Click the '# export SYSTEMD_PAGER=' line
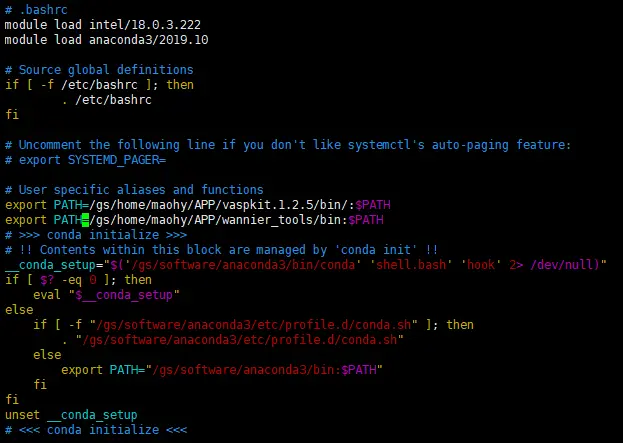 (x=85, y=160)
